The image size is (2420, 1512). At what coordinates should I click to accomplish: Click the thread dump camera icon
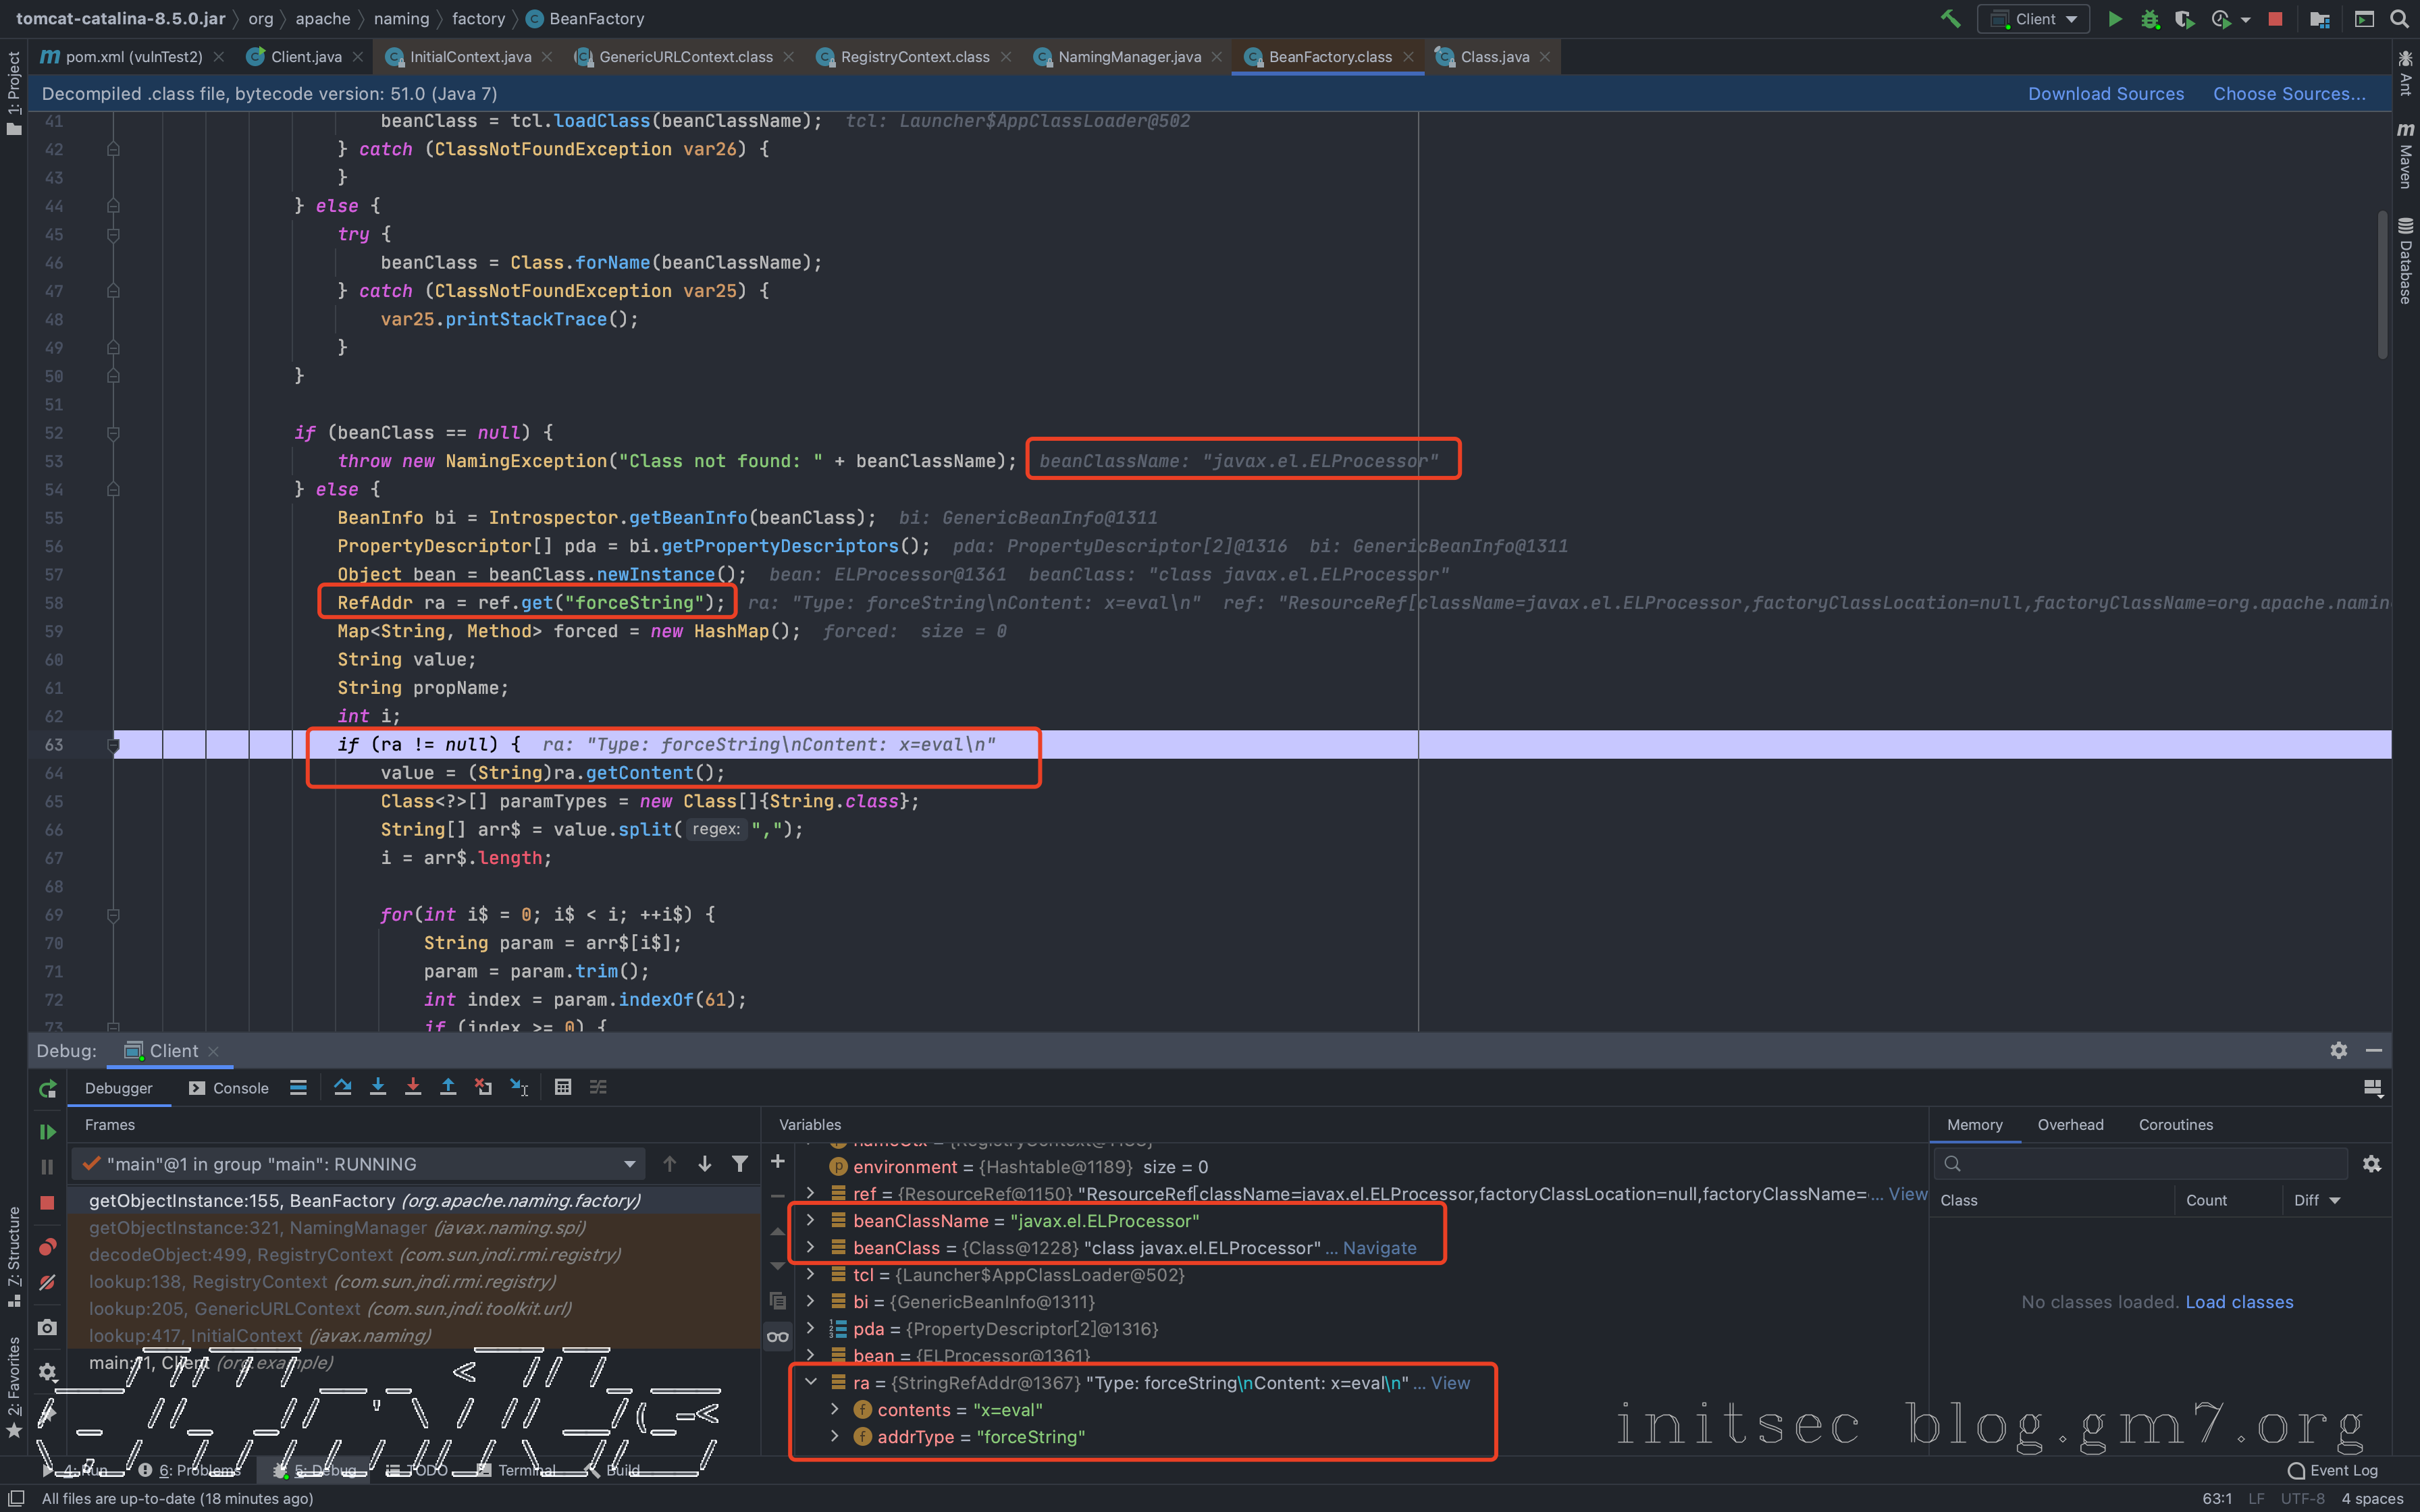coord(47,1327)
